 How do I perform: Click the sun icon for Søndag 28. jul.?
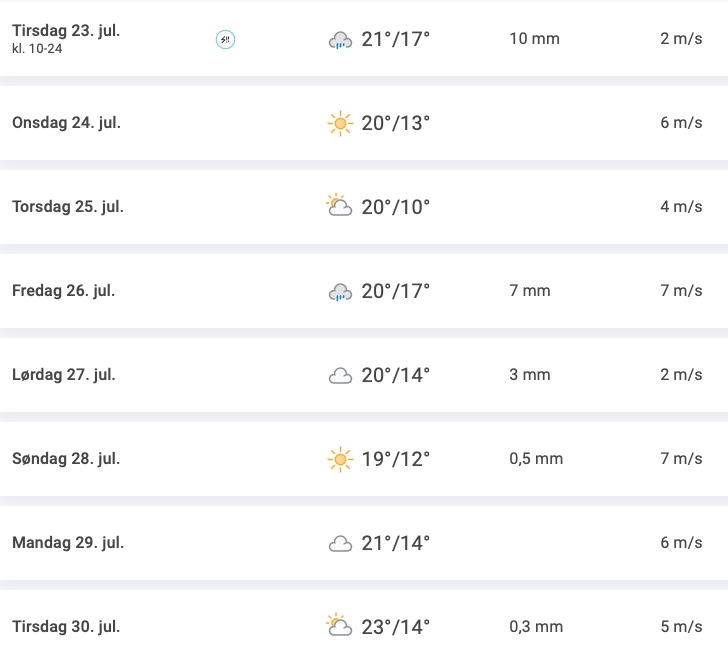pos(340,459)
